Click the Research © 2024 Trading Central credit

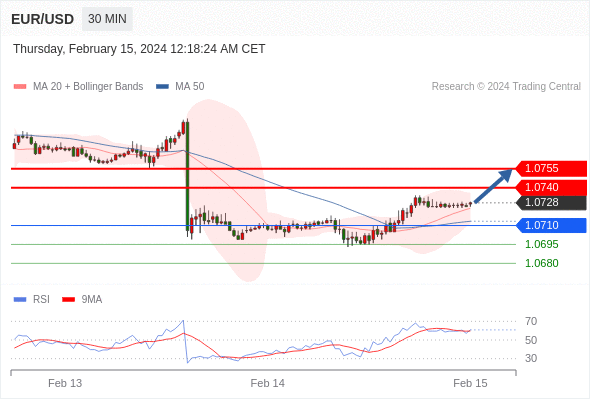506,87
